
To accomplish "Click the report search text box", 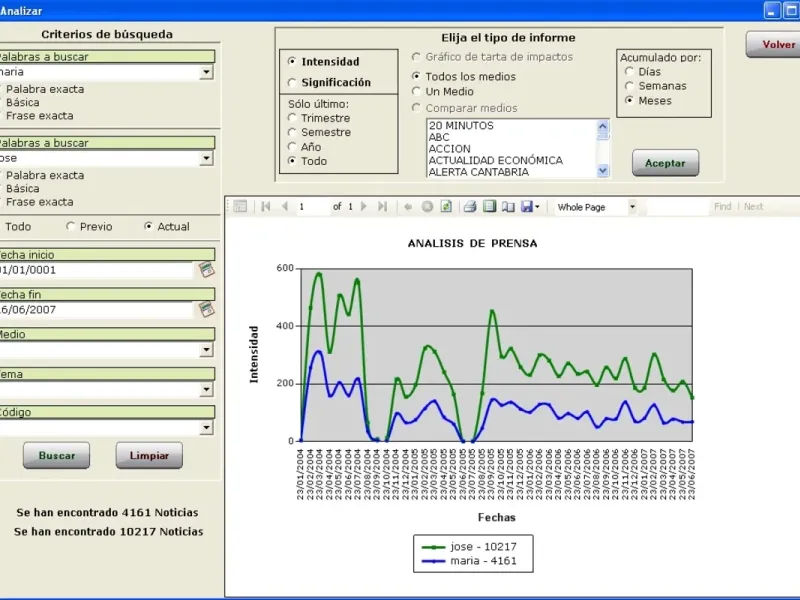I will [x=677, y=207].
